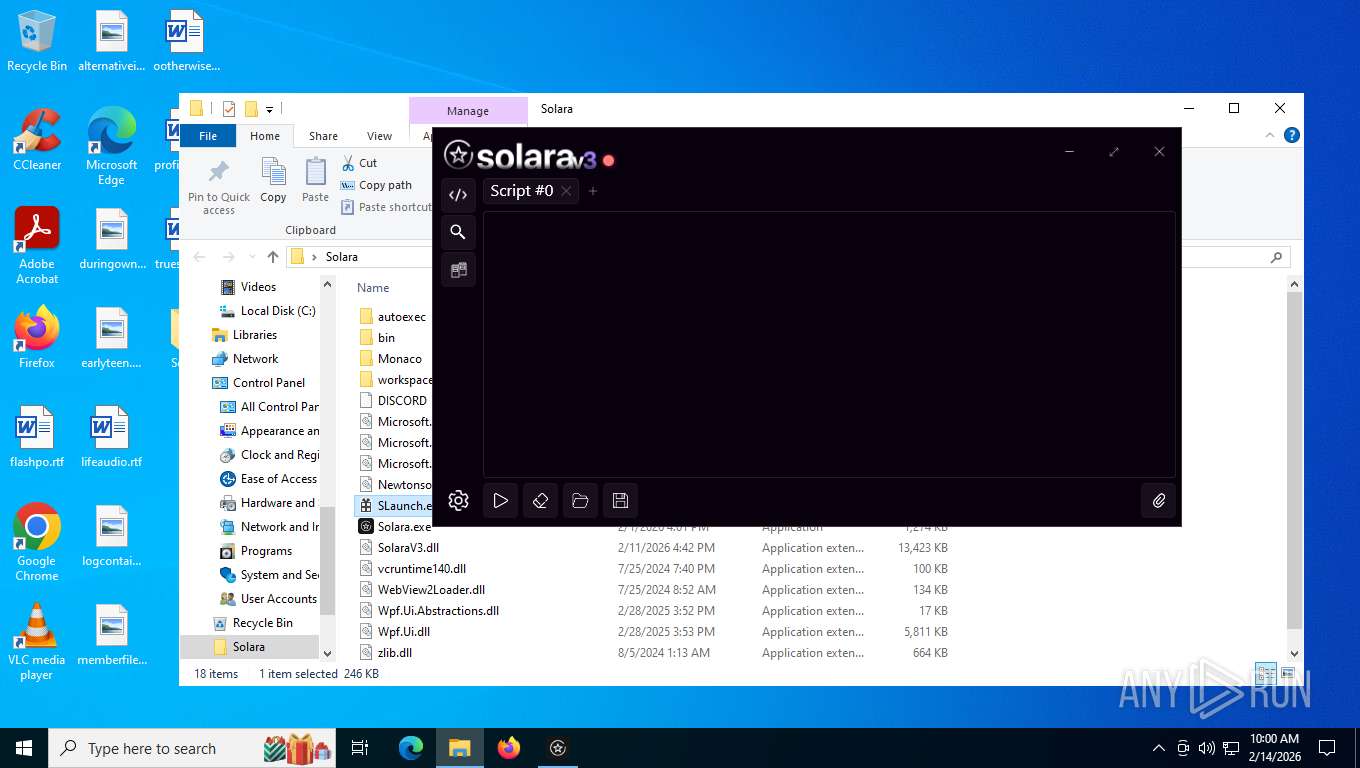Click Solara in the address bar

pos(341,257)
